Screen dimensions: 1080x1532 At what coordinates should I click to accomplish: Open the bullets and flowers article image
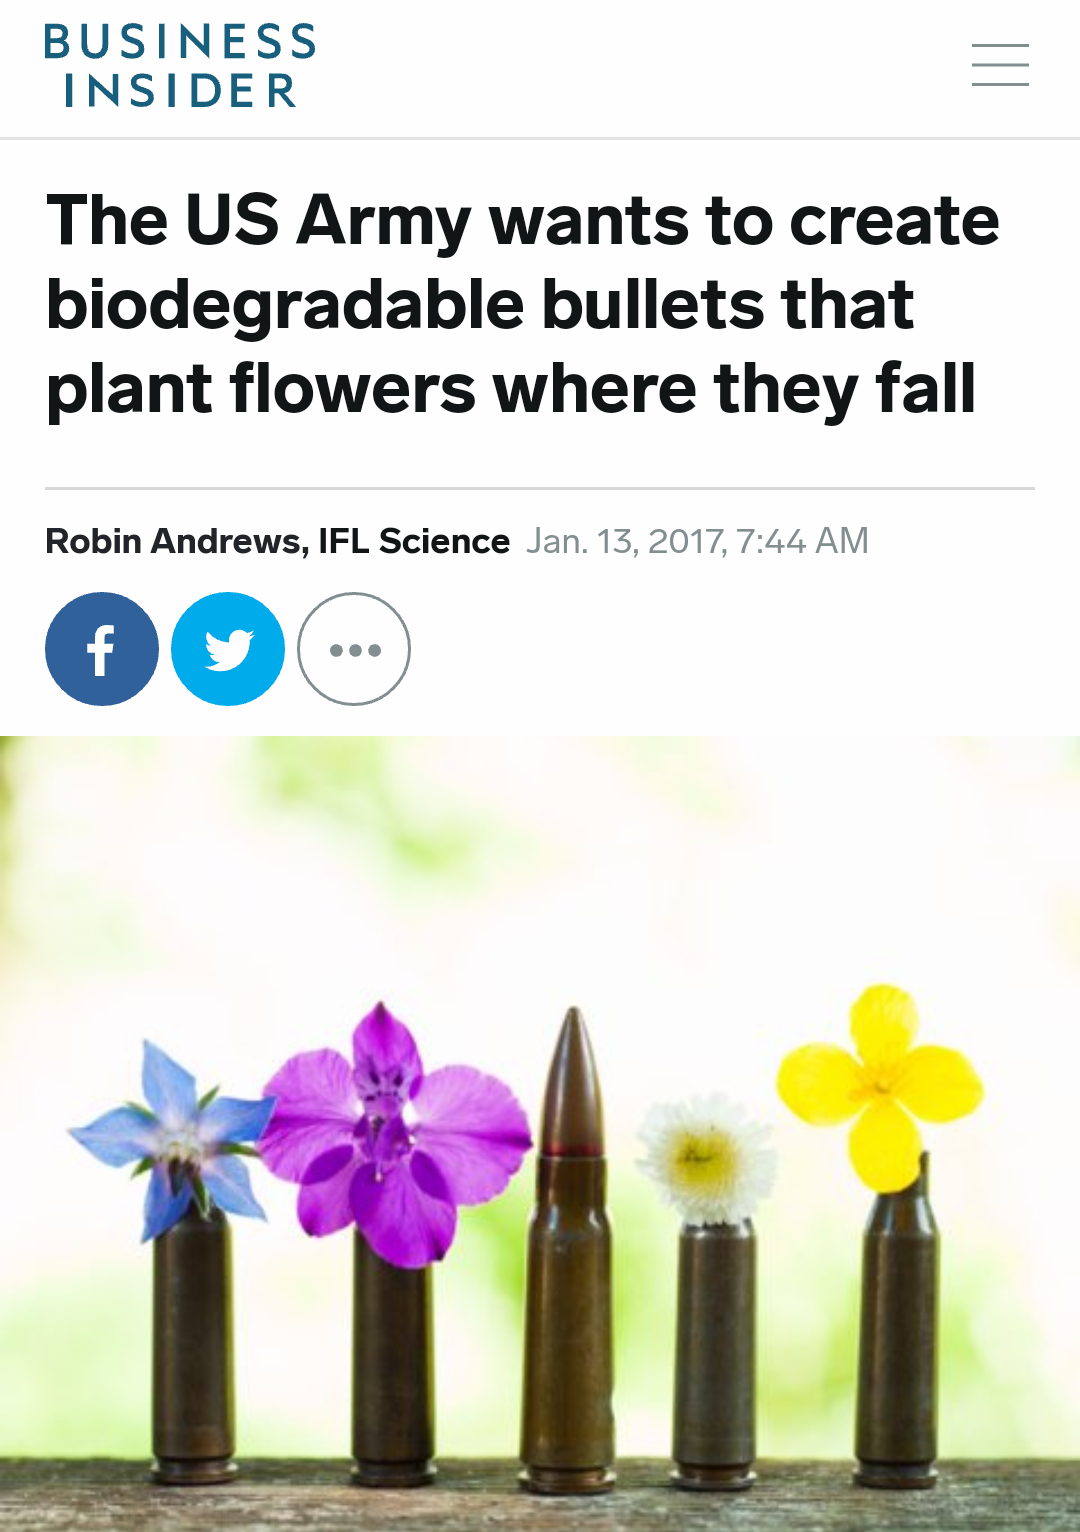pyautogui.click(x=540, y=1134)
